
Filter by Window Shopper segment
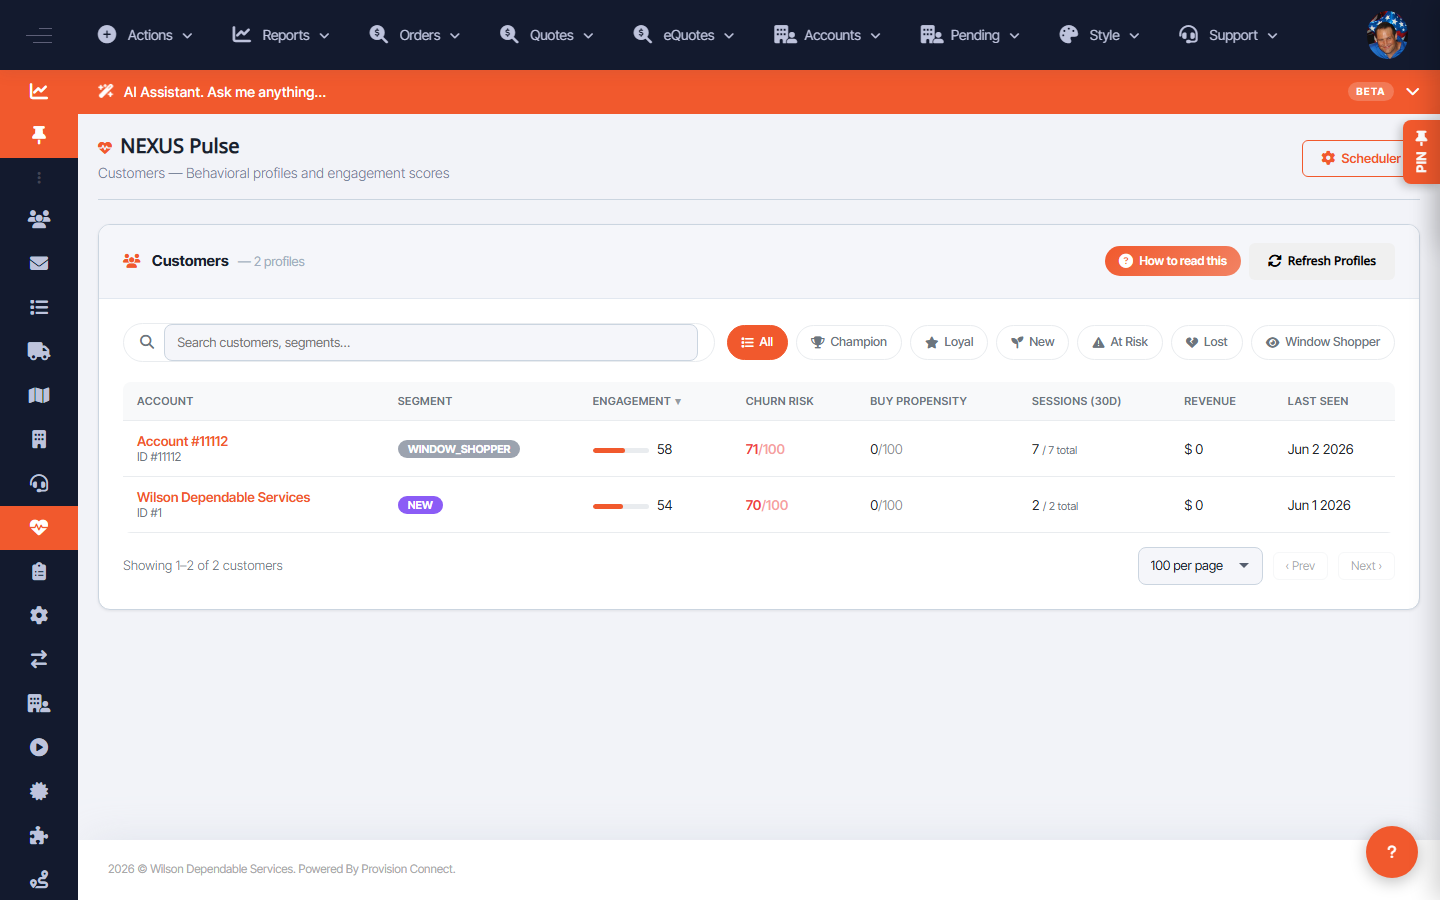[x=1322, y=342]
